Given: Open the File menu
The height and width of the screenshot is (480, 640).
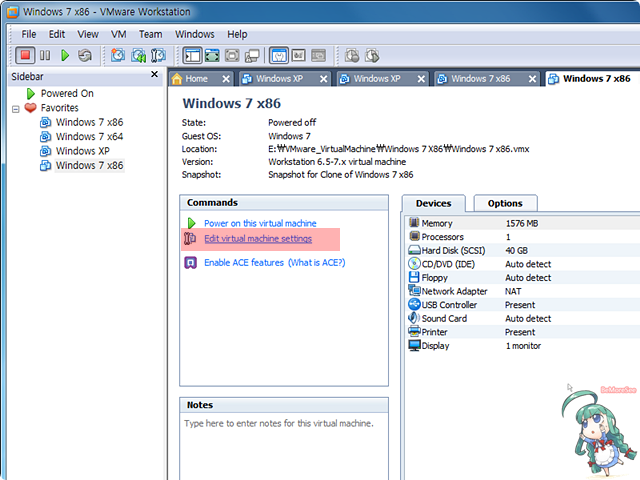Looking at the screenshot, I should click(29, 34).
